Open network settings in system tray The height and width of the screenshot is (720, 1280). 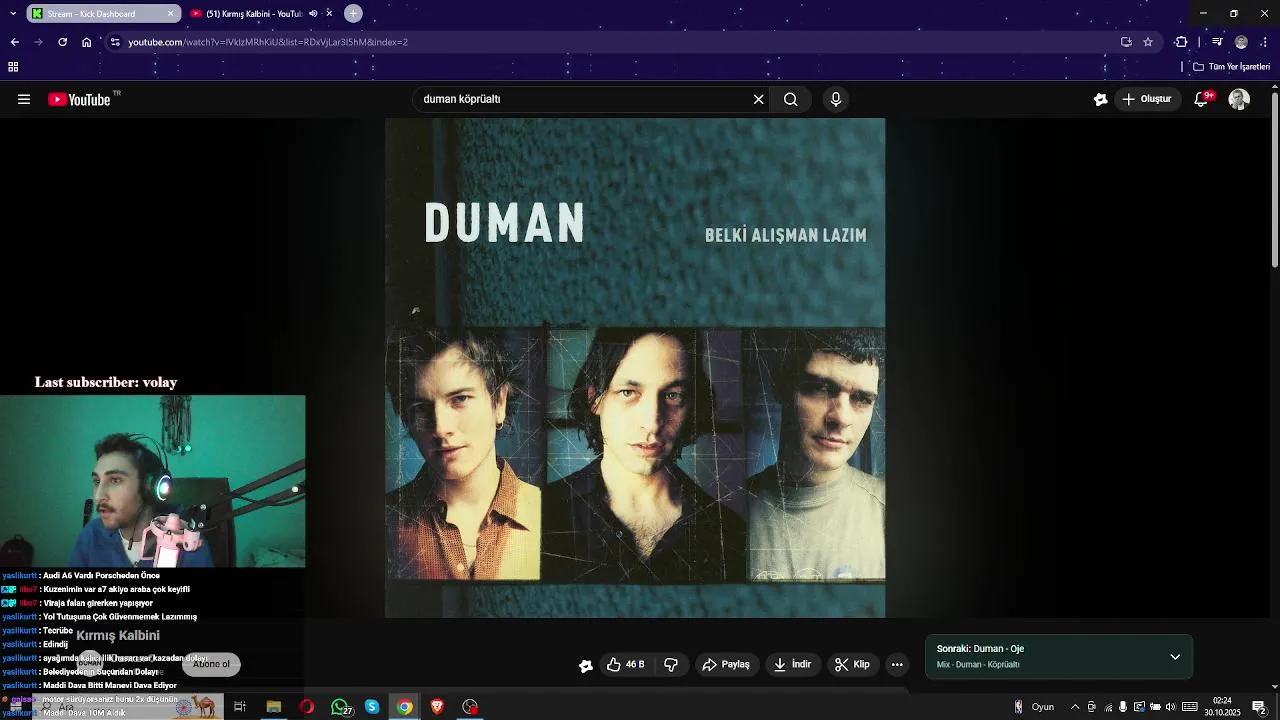coord(1108,707)
